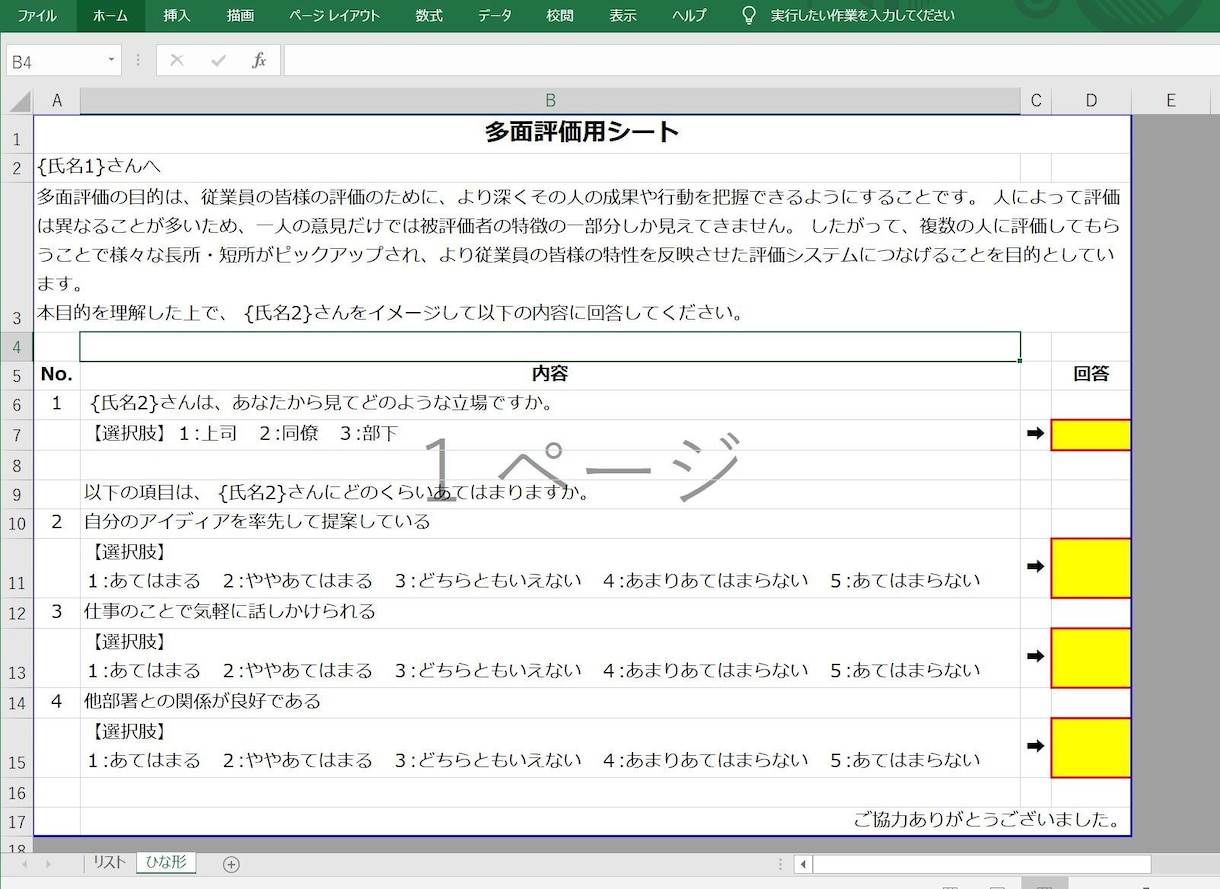
Task: Select column C header
Action: click(x=1036, y=101)
